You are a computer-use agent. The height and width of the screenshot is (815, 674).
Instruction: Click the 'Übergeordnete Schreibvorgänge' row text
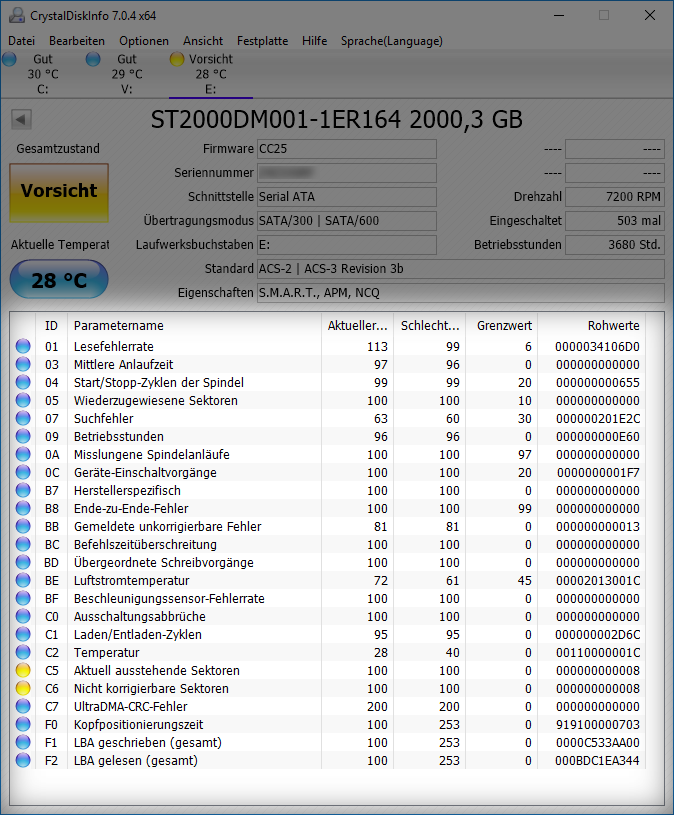(x=164, y=562)
